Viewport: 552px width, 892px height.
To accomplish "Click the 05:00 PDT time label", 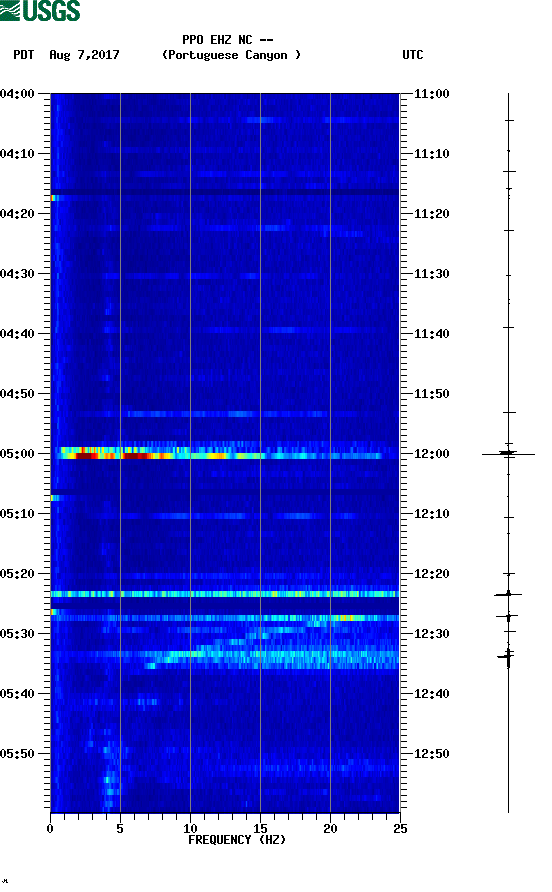I will (x=17, y=454).
